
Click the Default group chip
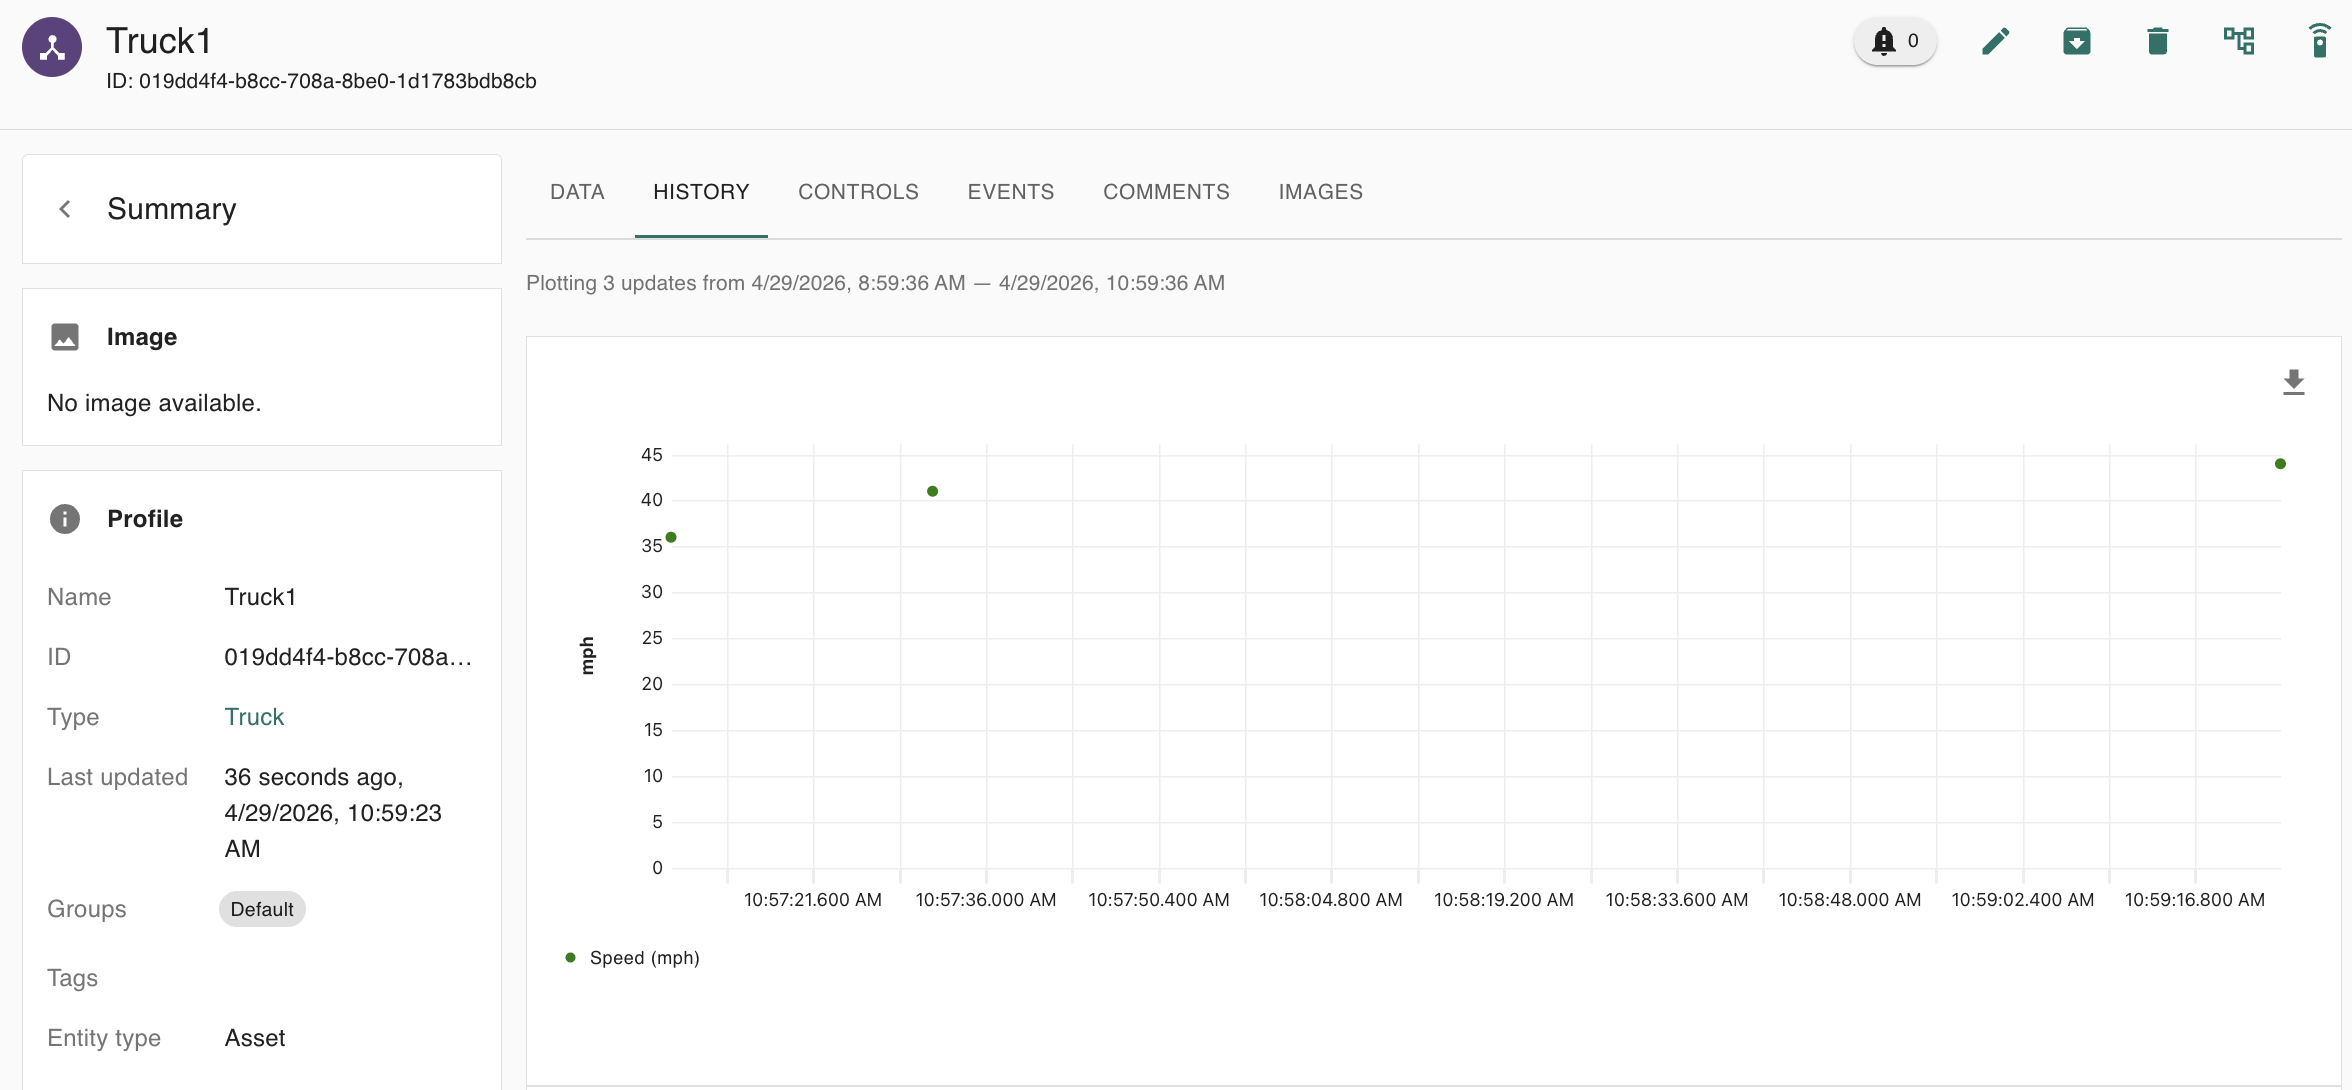coord(262,909)
